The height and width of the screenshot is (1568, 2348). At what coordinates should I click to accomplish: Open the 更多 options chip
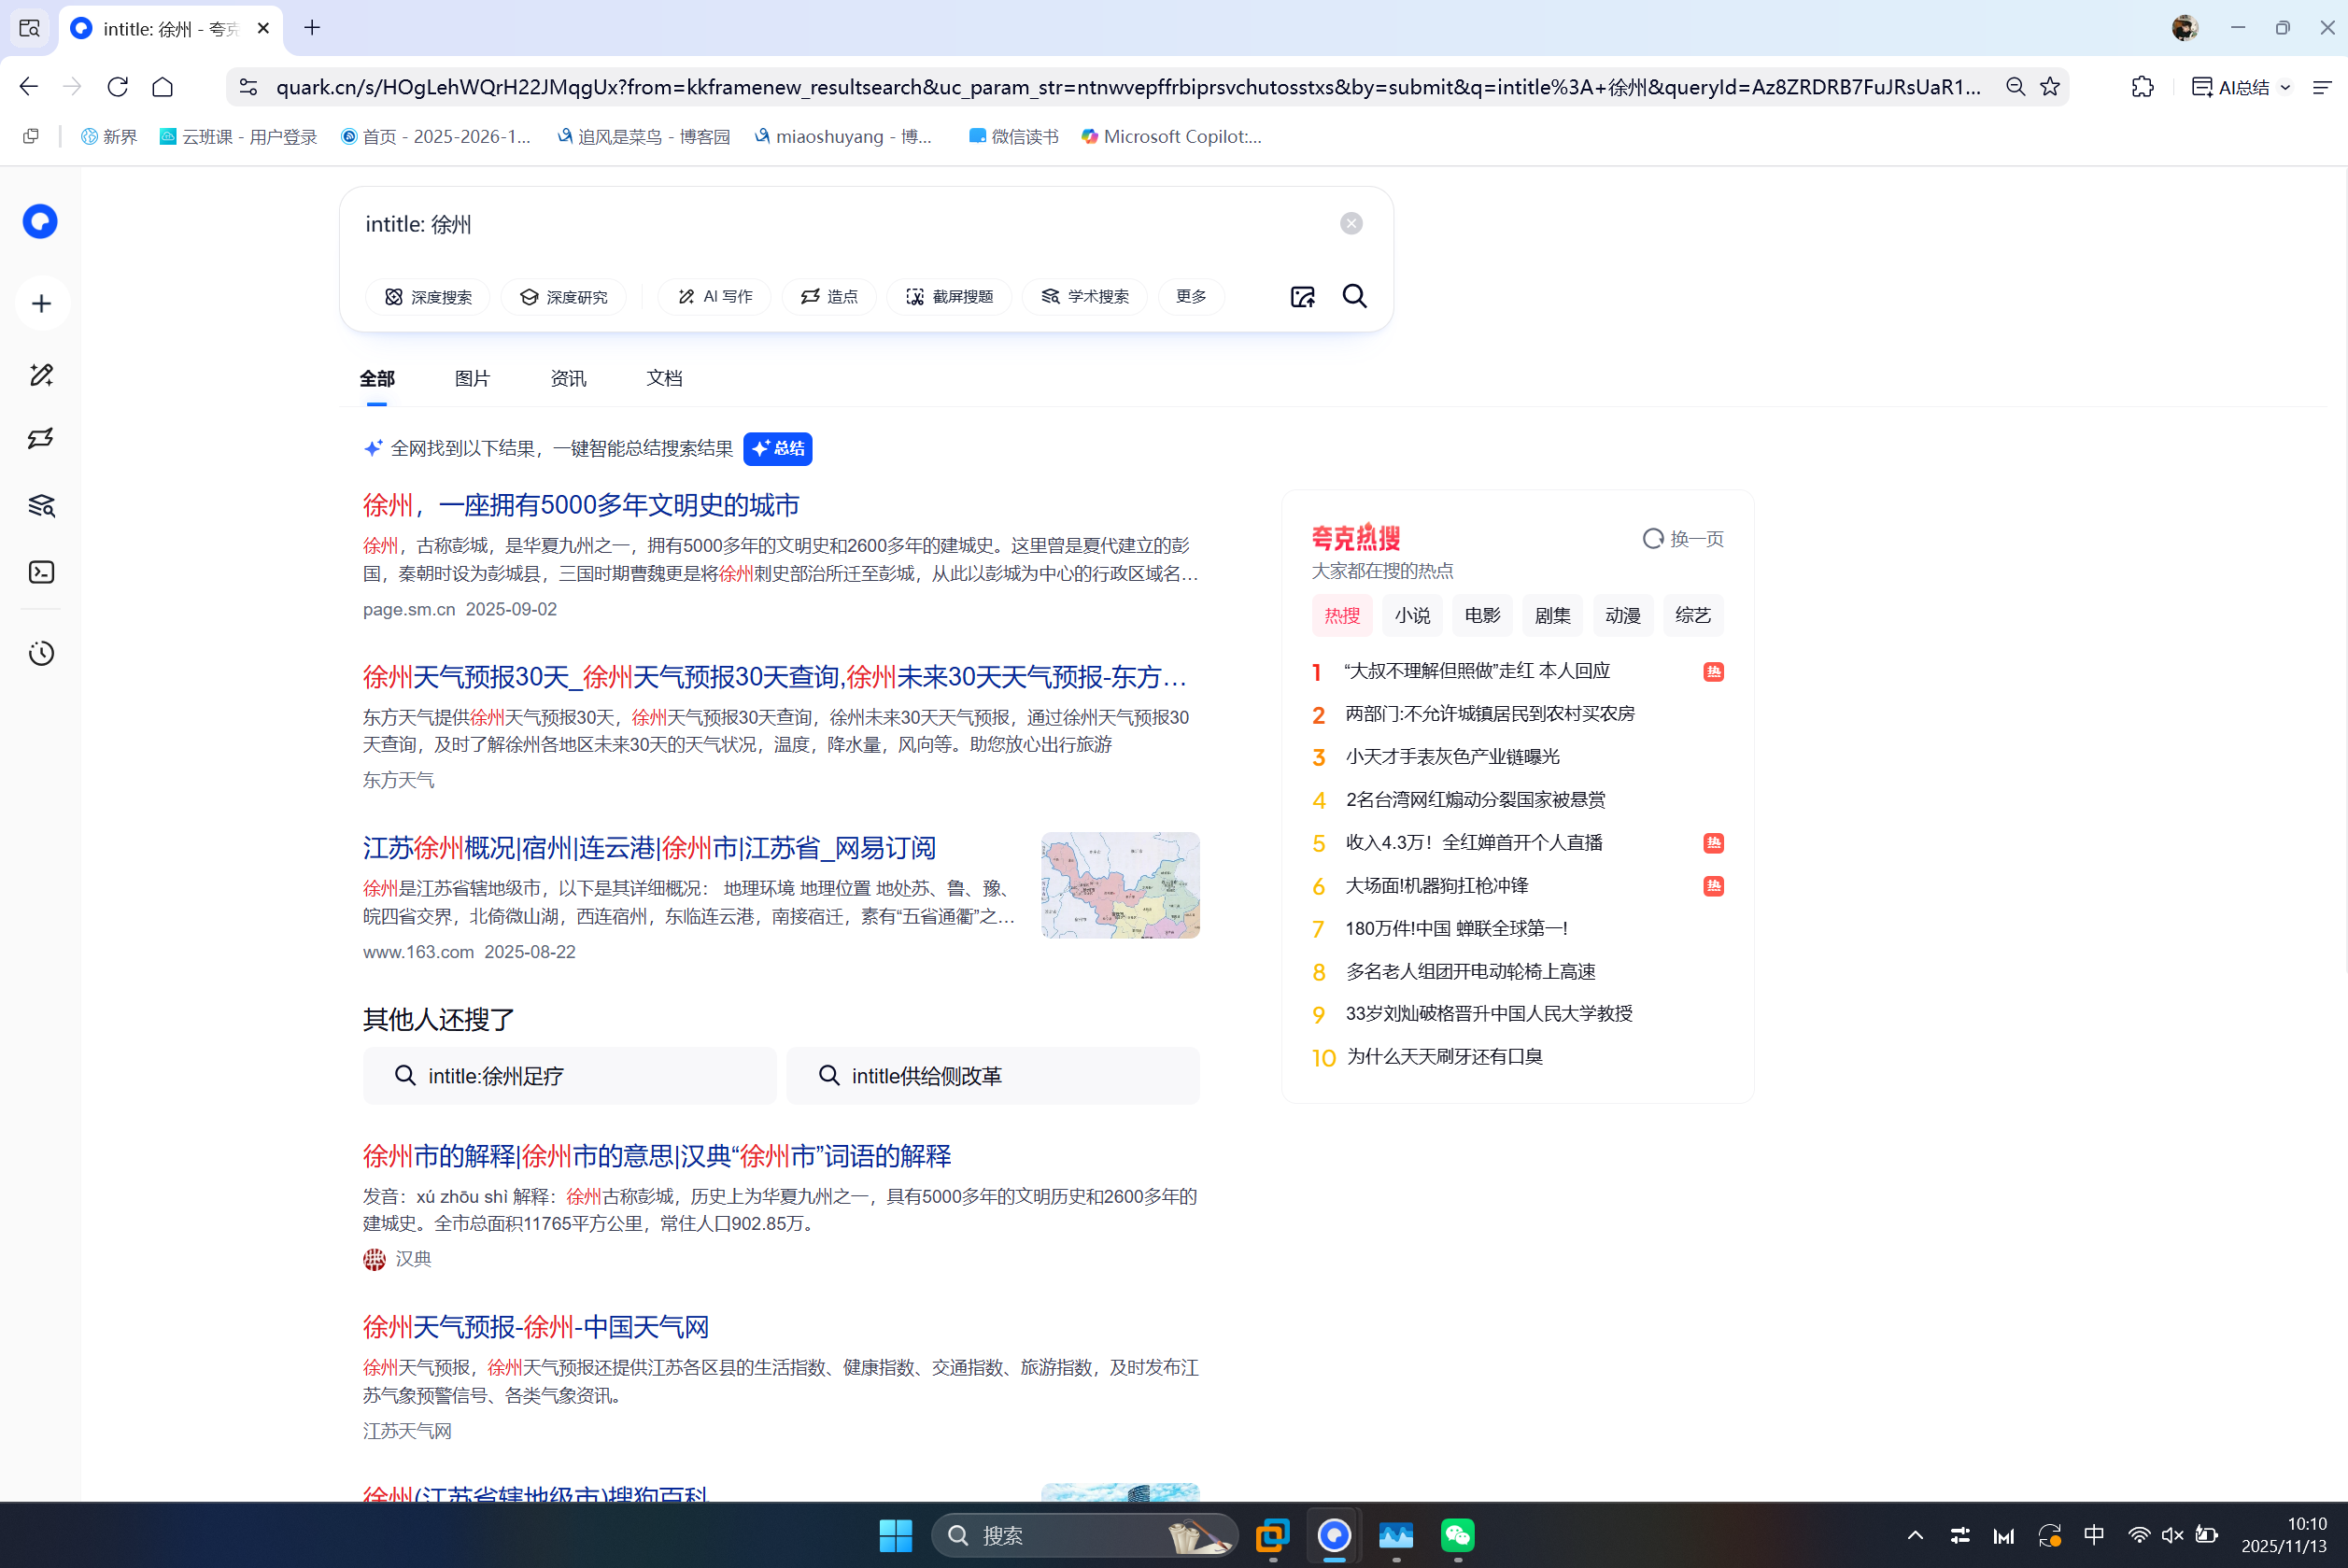pyautogui.click(x=1190, y=296)
